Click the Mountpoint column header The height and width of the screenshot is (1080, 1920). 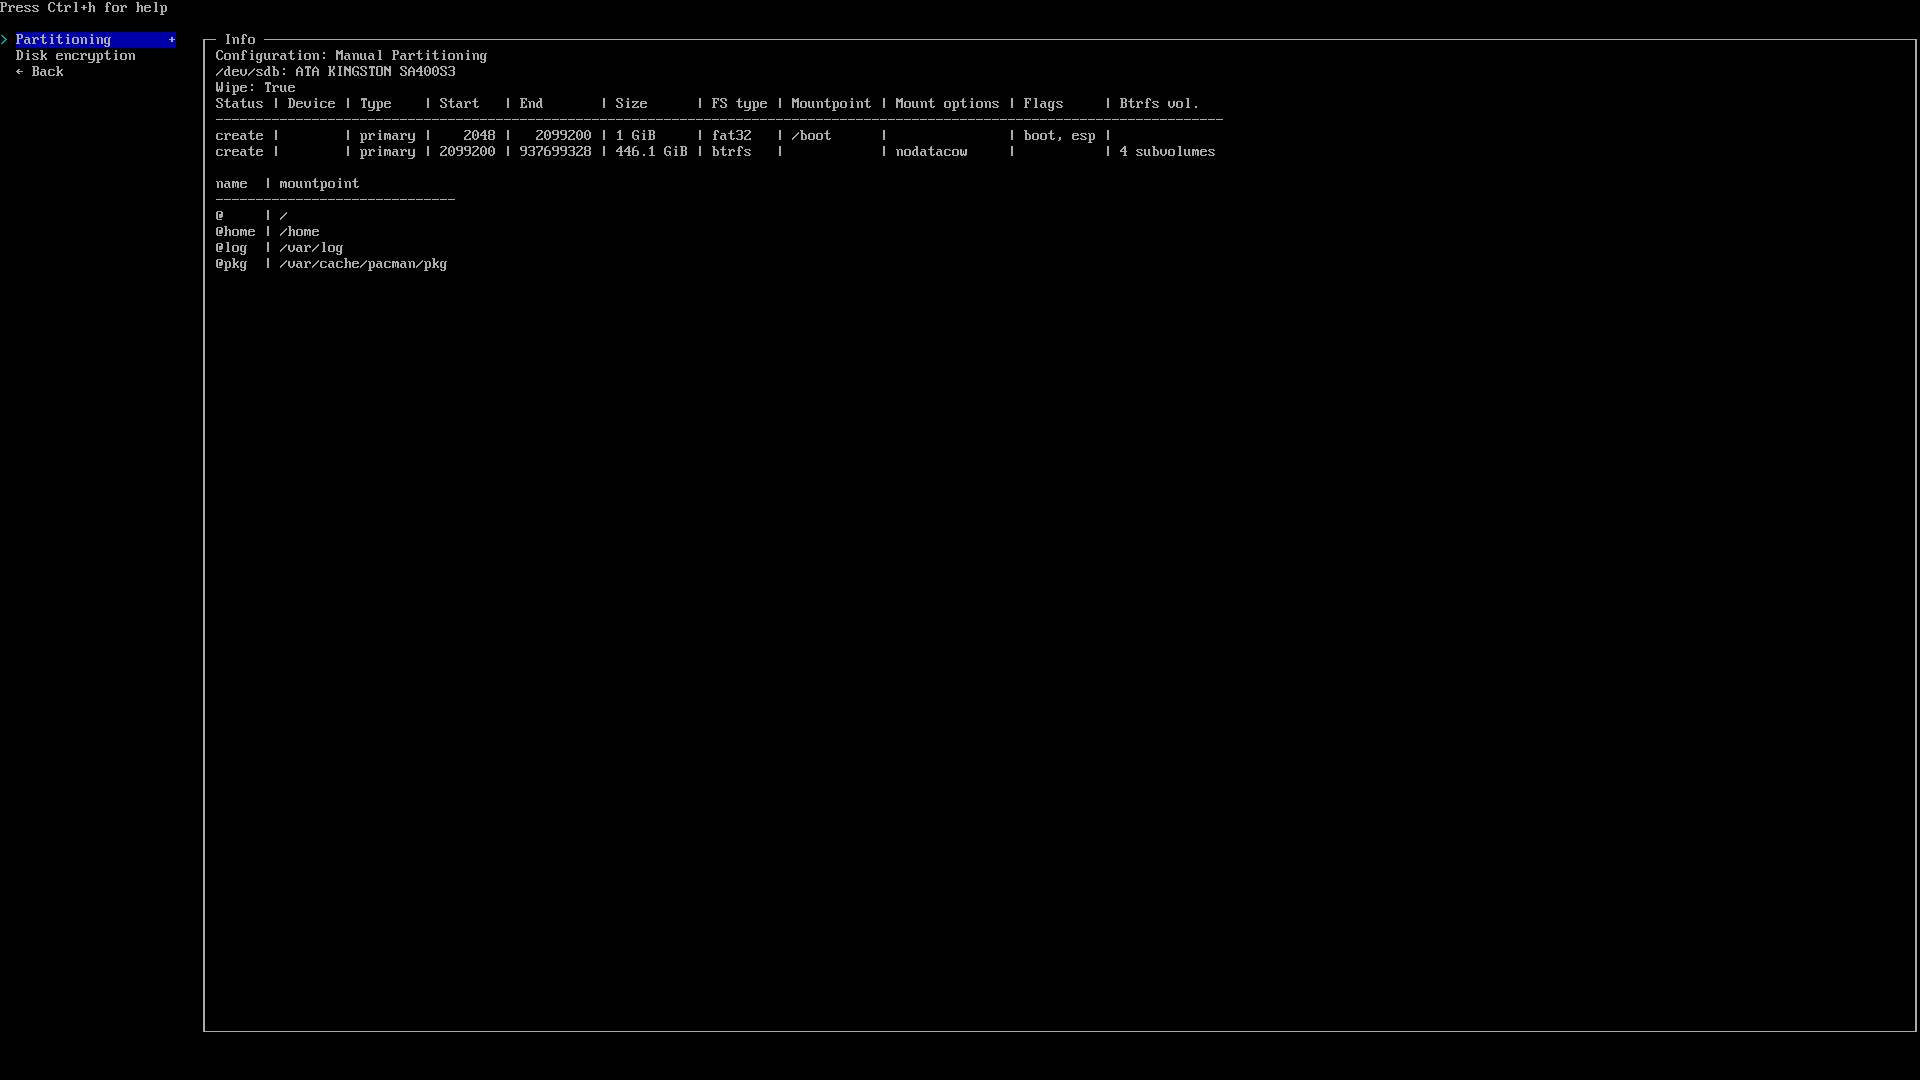click(x=831, y=104)
